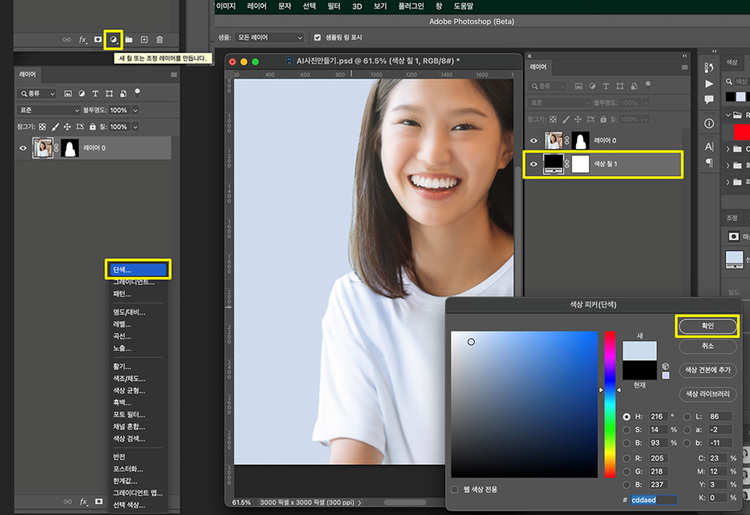
Task: Open the 필터 menu in menu bar
Action: coord(334,6)
